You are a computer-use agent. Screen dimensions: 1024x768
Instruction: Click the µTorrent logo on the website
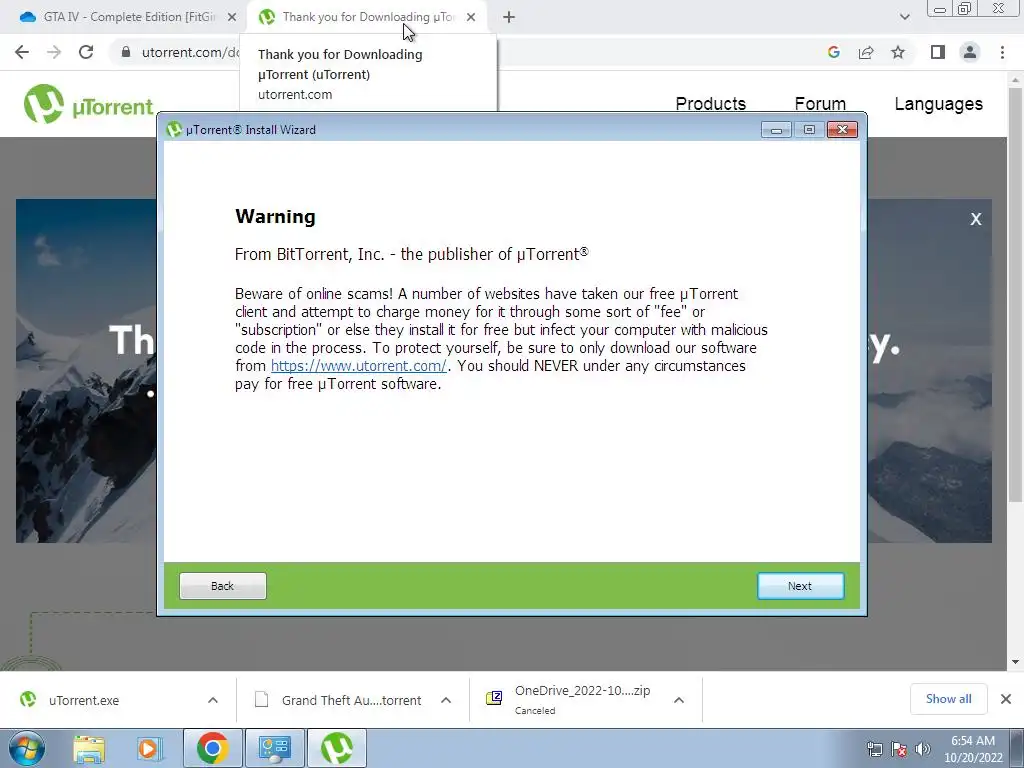coord(88,104)
